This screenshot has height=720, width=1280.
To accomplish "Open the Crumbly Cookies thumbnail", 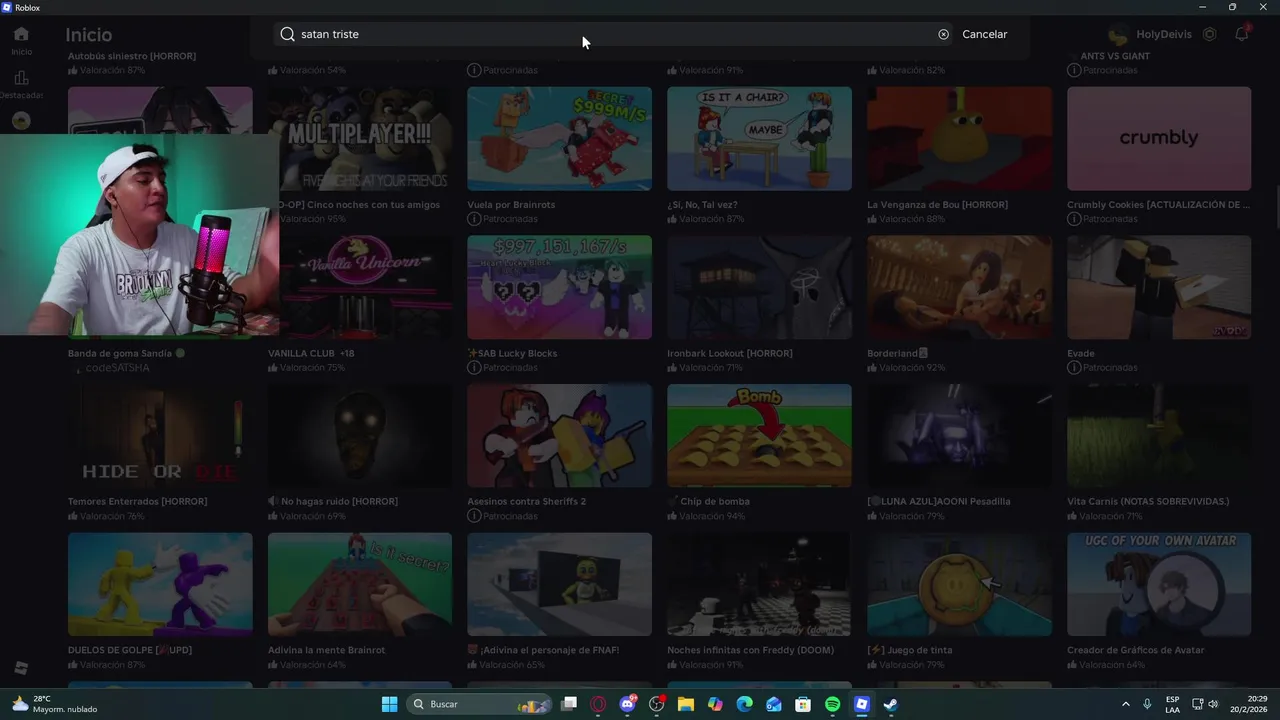I will (1159, 138).
